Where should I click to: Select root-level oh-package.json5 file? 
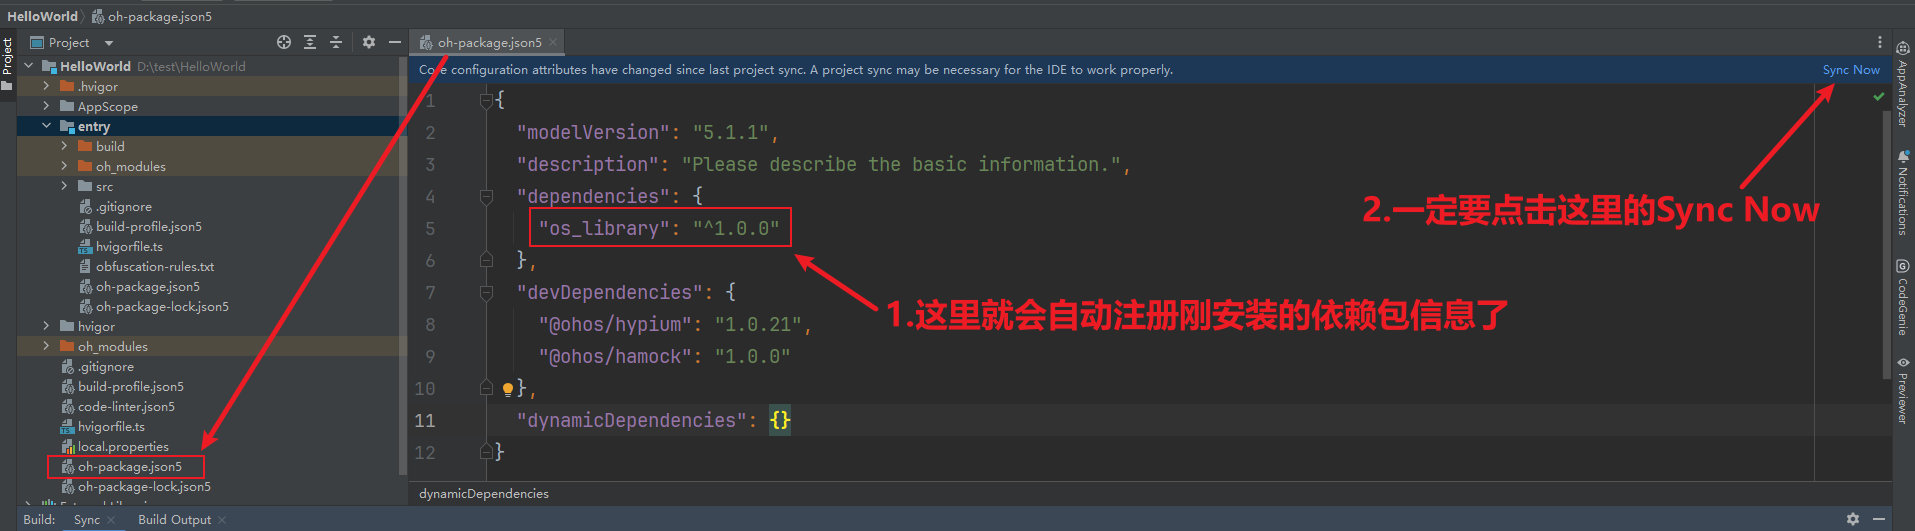tap(129, 466)
